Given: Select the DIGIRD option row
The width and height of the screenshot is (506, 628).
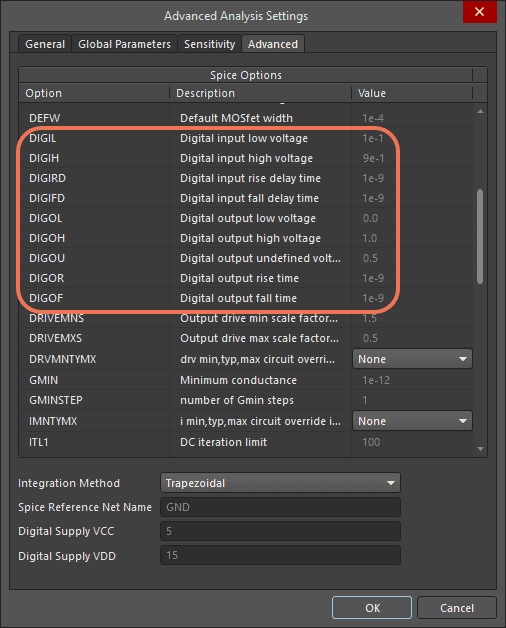Looking at the screenshot, I should tap(246, 178).
